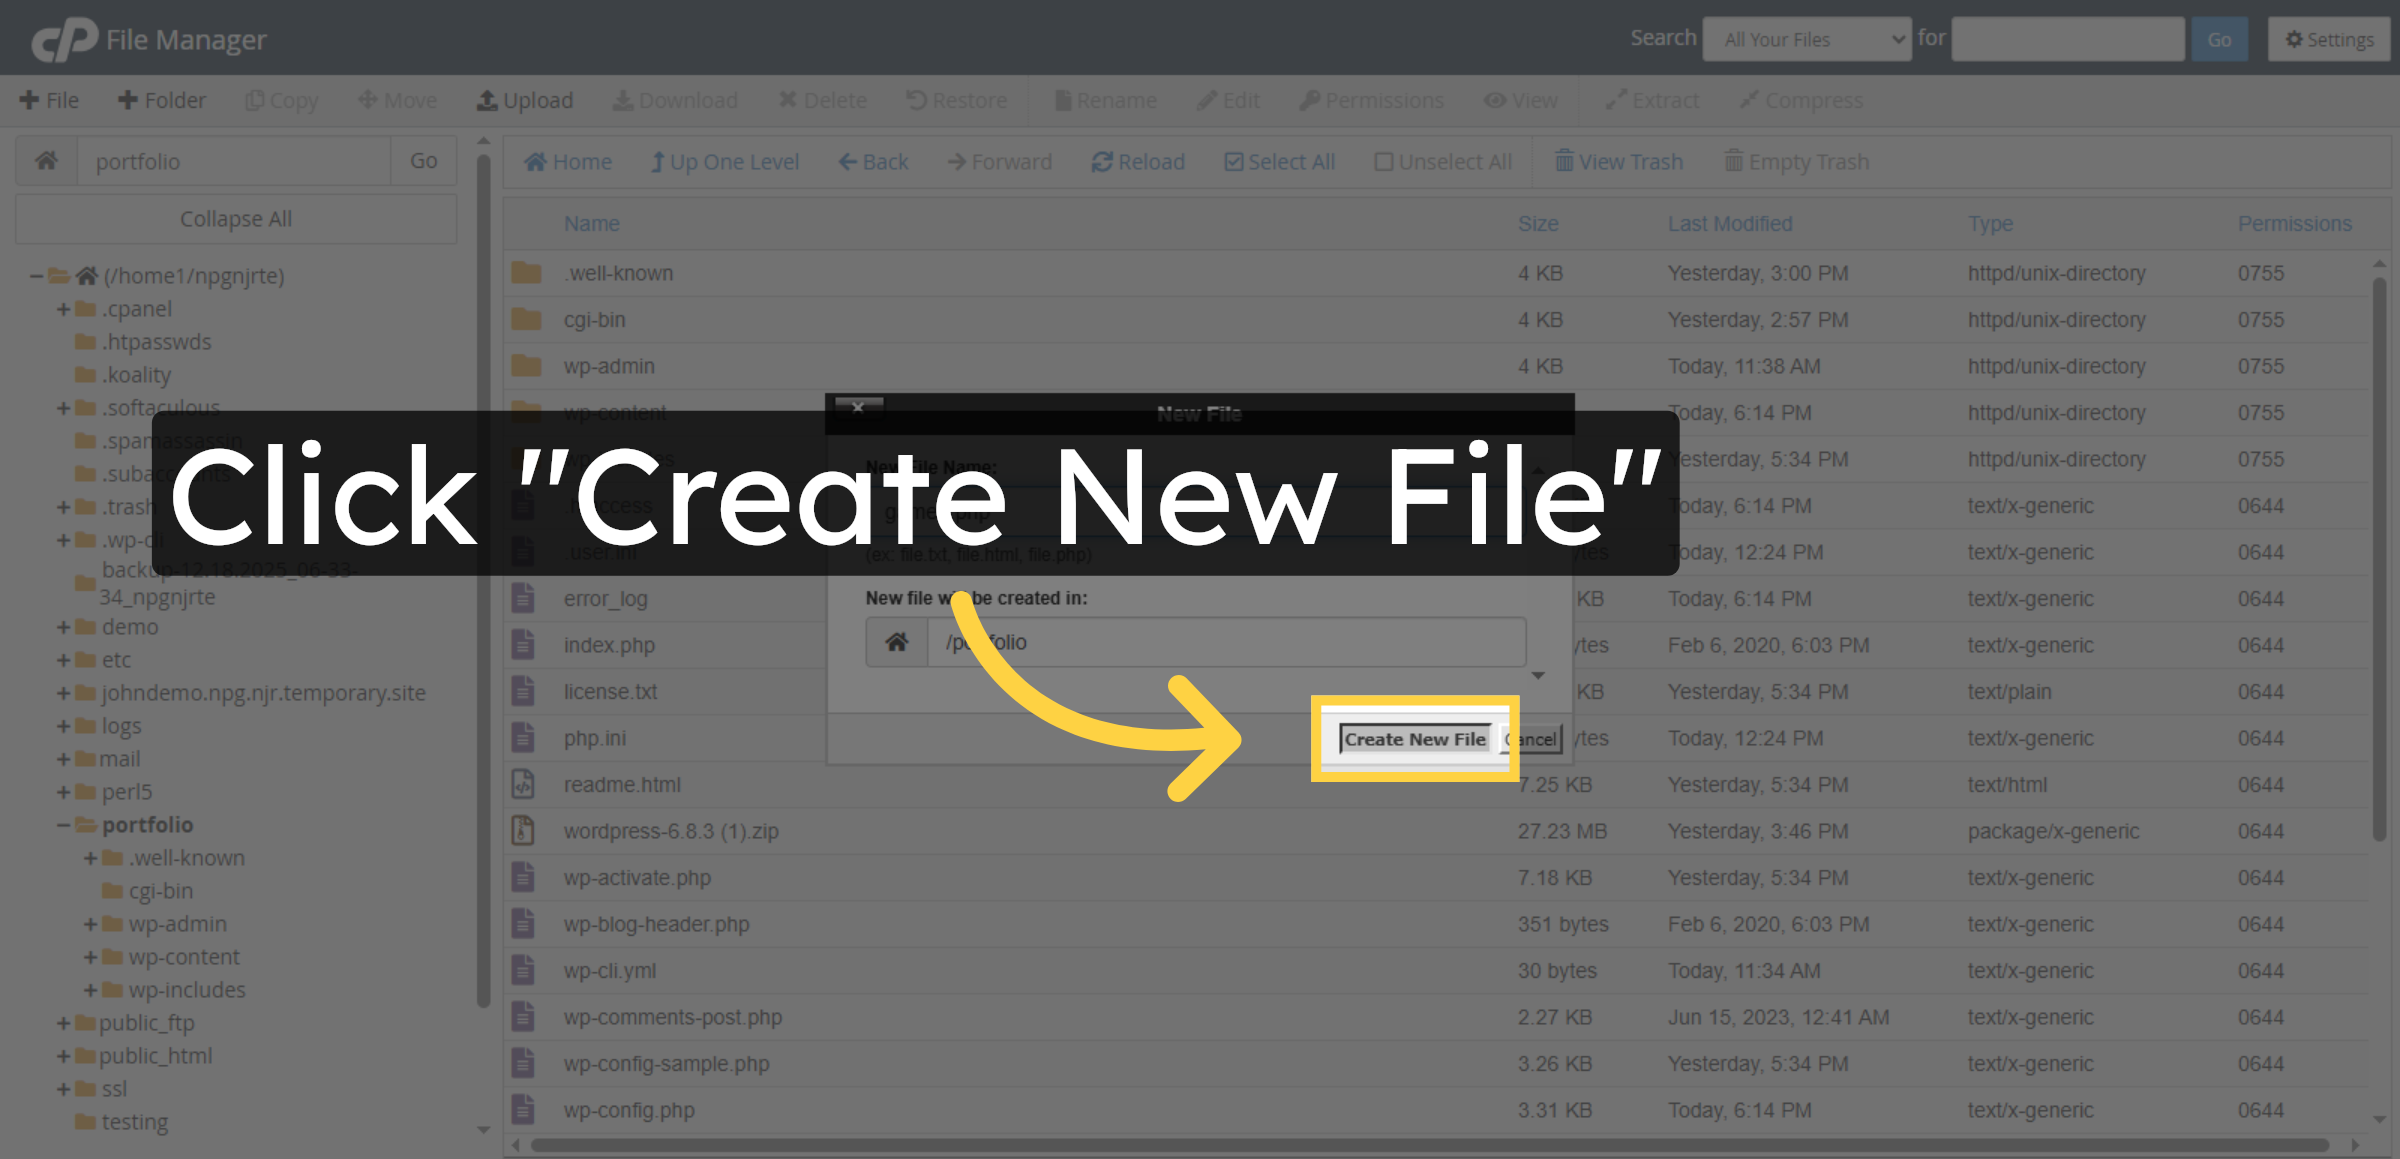Open View Trash
Viewport: 2400px width, 1159px height.
1618,161
